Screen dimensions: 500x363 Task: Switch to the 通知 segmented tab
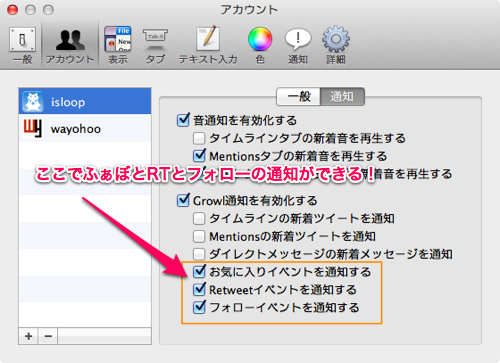click(x=342, y=97)
